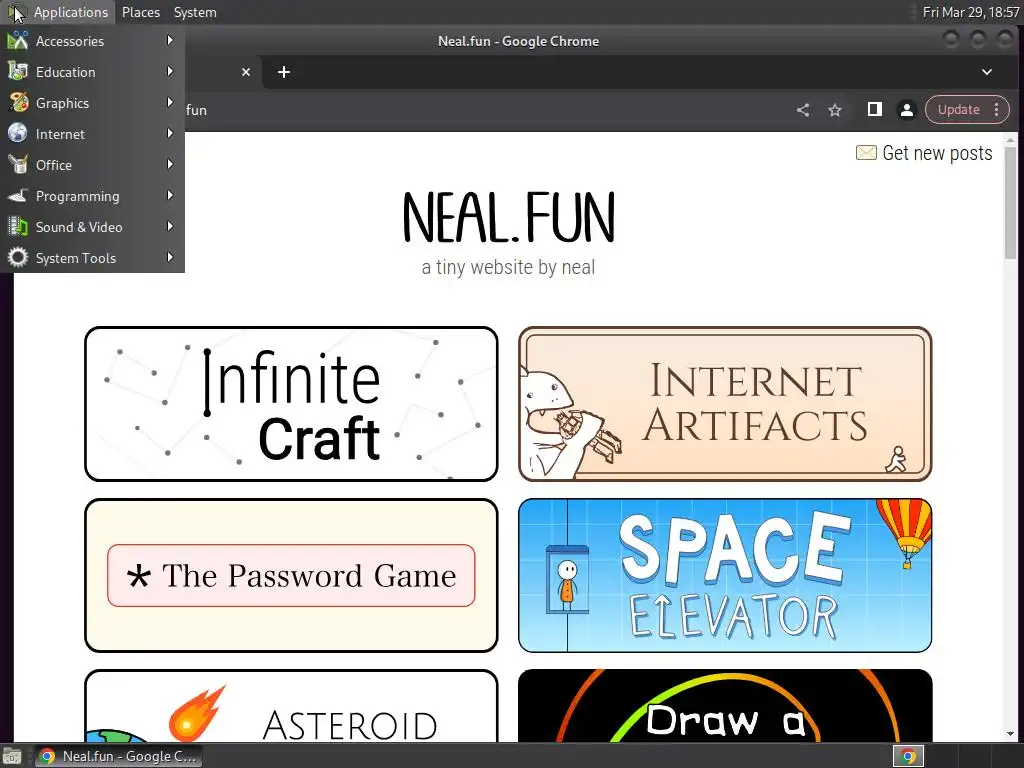
Task: Expand Sound & Video submenu arrow
Action: click(170, 227)
